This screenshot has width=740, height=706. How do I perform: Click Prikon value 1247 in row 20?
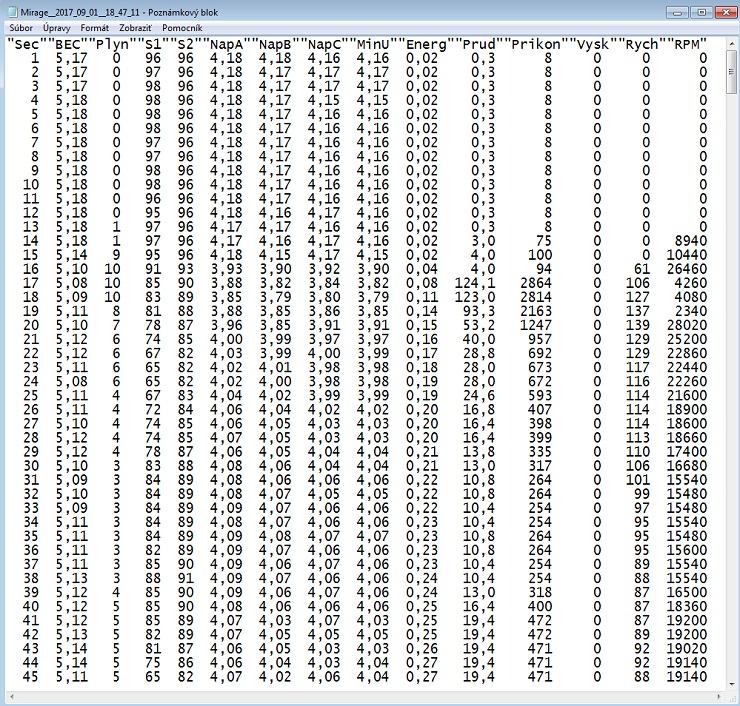pos(536,325)
